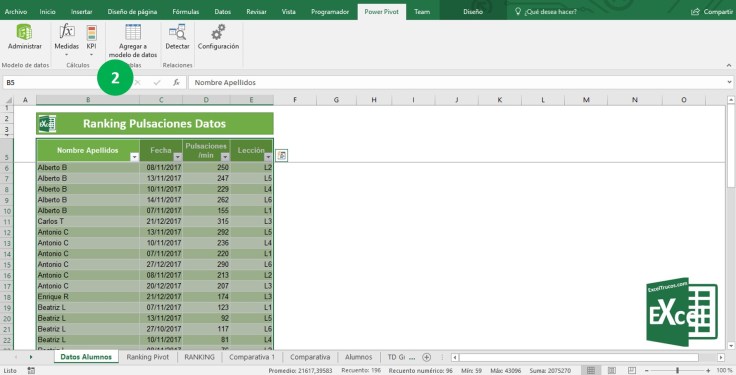
Task: Open the Archivo tab
Action: pyautogui.click(x=16, y=12)
